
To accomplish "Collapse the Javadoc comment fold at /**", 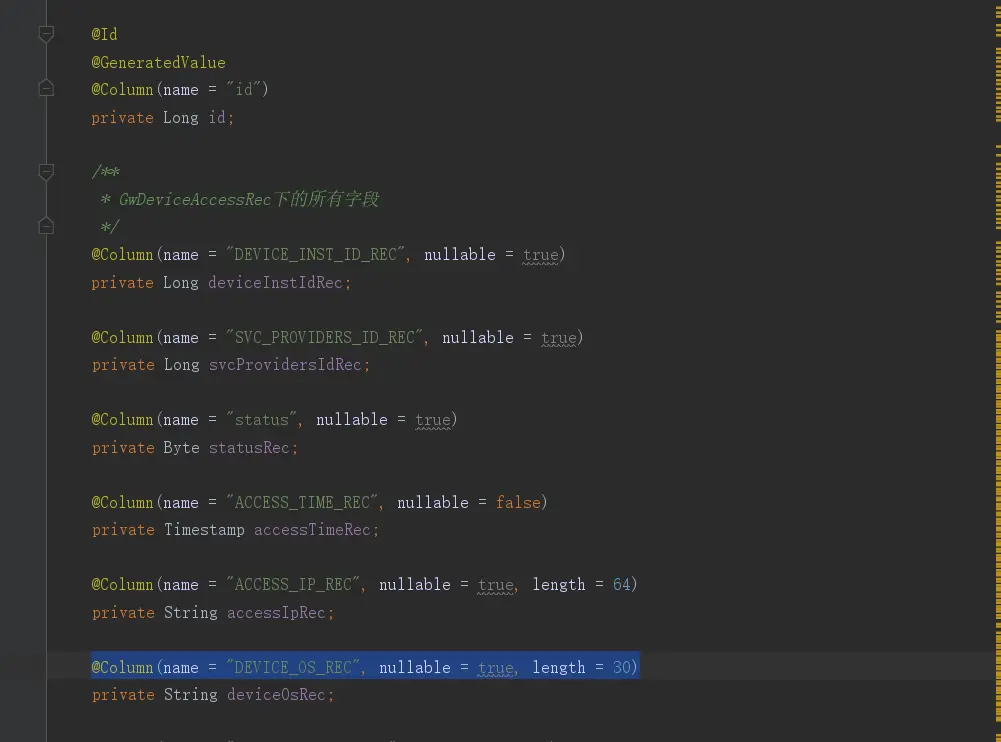I will click(x=46, y=172).
